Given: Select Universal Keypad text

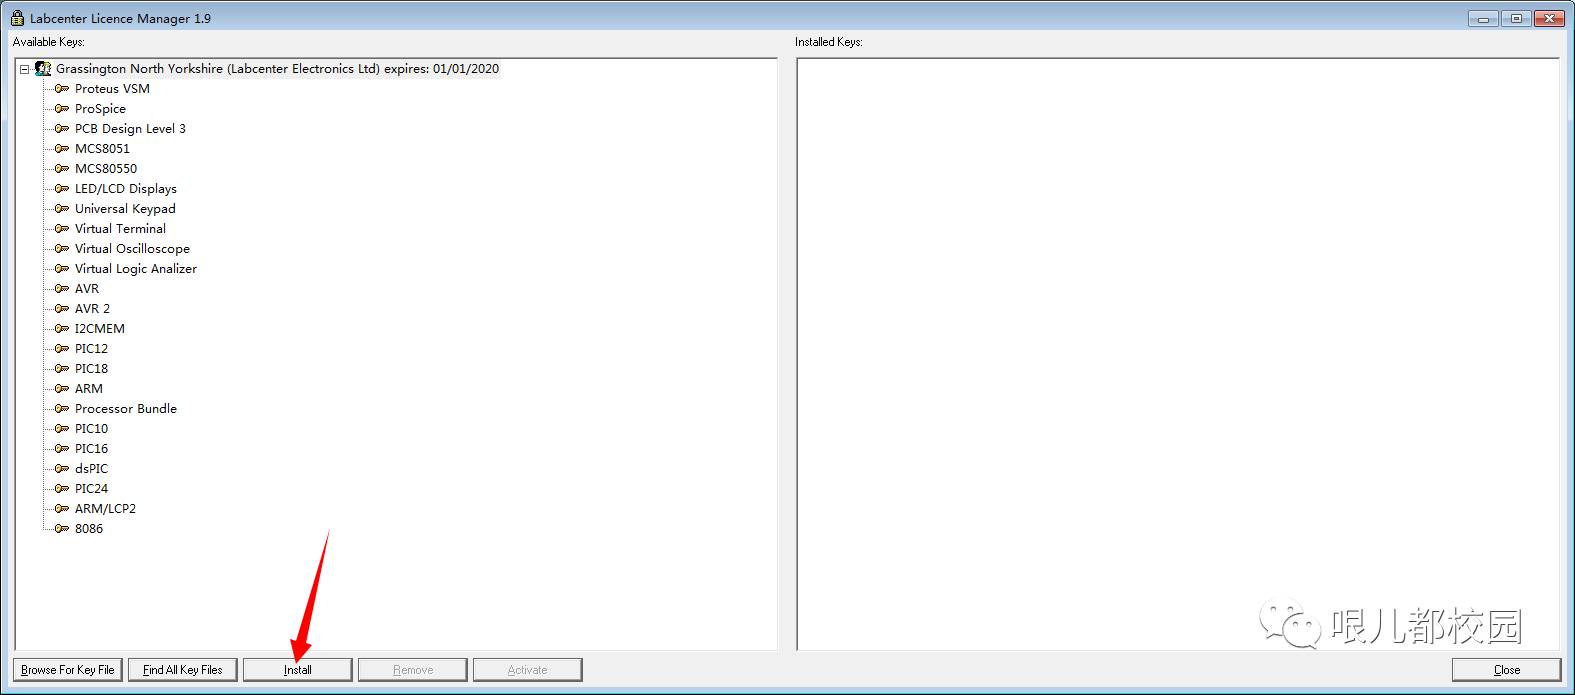Looking at the screenshot, I should 125,209.
